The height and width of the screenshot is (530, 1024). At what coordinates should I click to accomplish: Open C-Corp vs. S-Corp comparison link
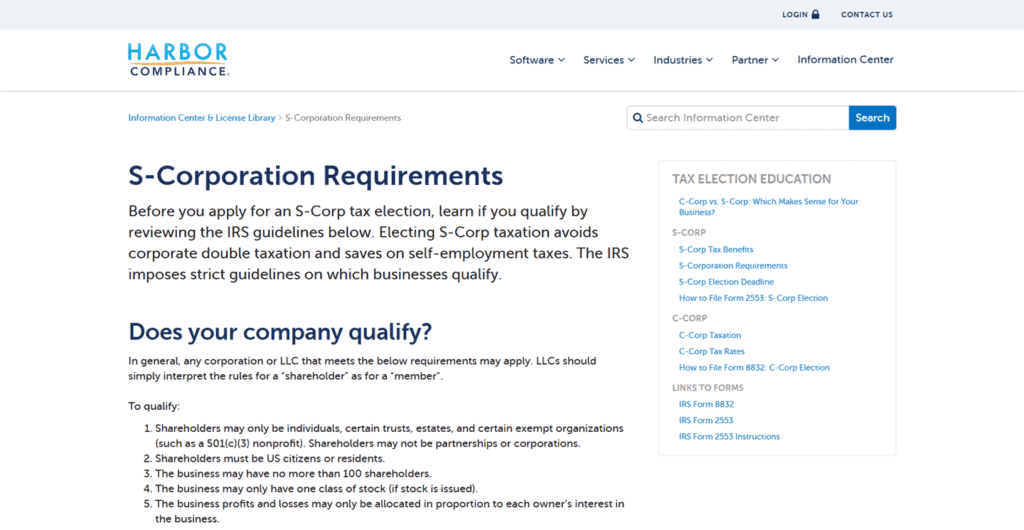click(769, 207)
